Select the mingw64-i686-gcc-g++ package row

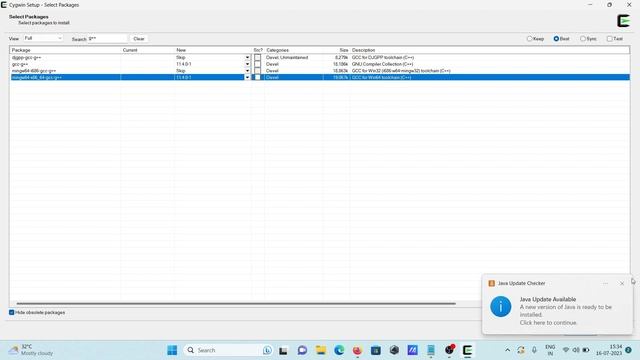[x=320, y=71]
